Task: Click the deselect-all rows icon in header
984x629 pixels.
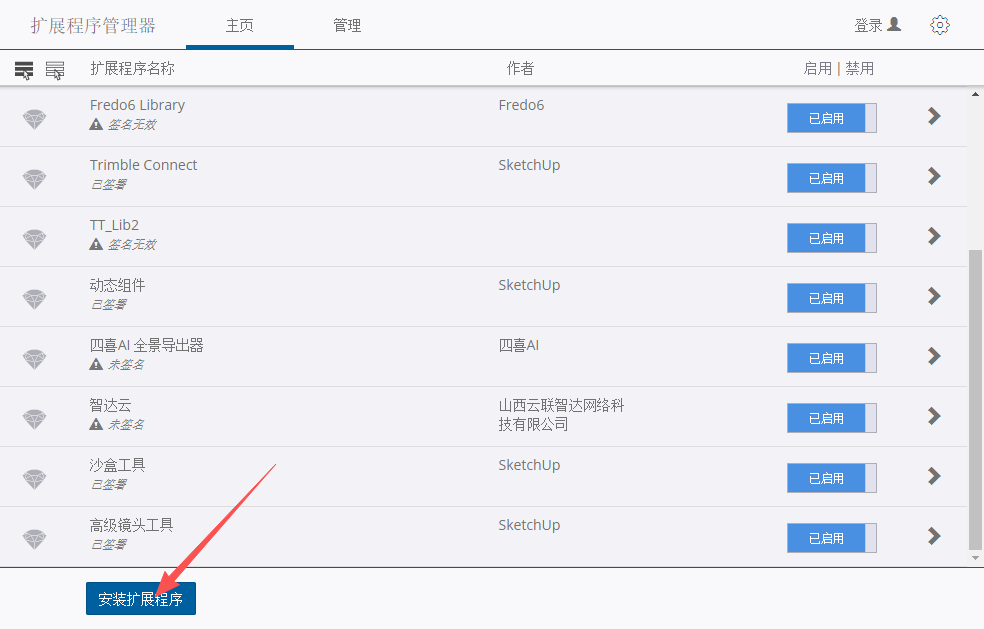Action: point(55,70)
